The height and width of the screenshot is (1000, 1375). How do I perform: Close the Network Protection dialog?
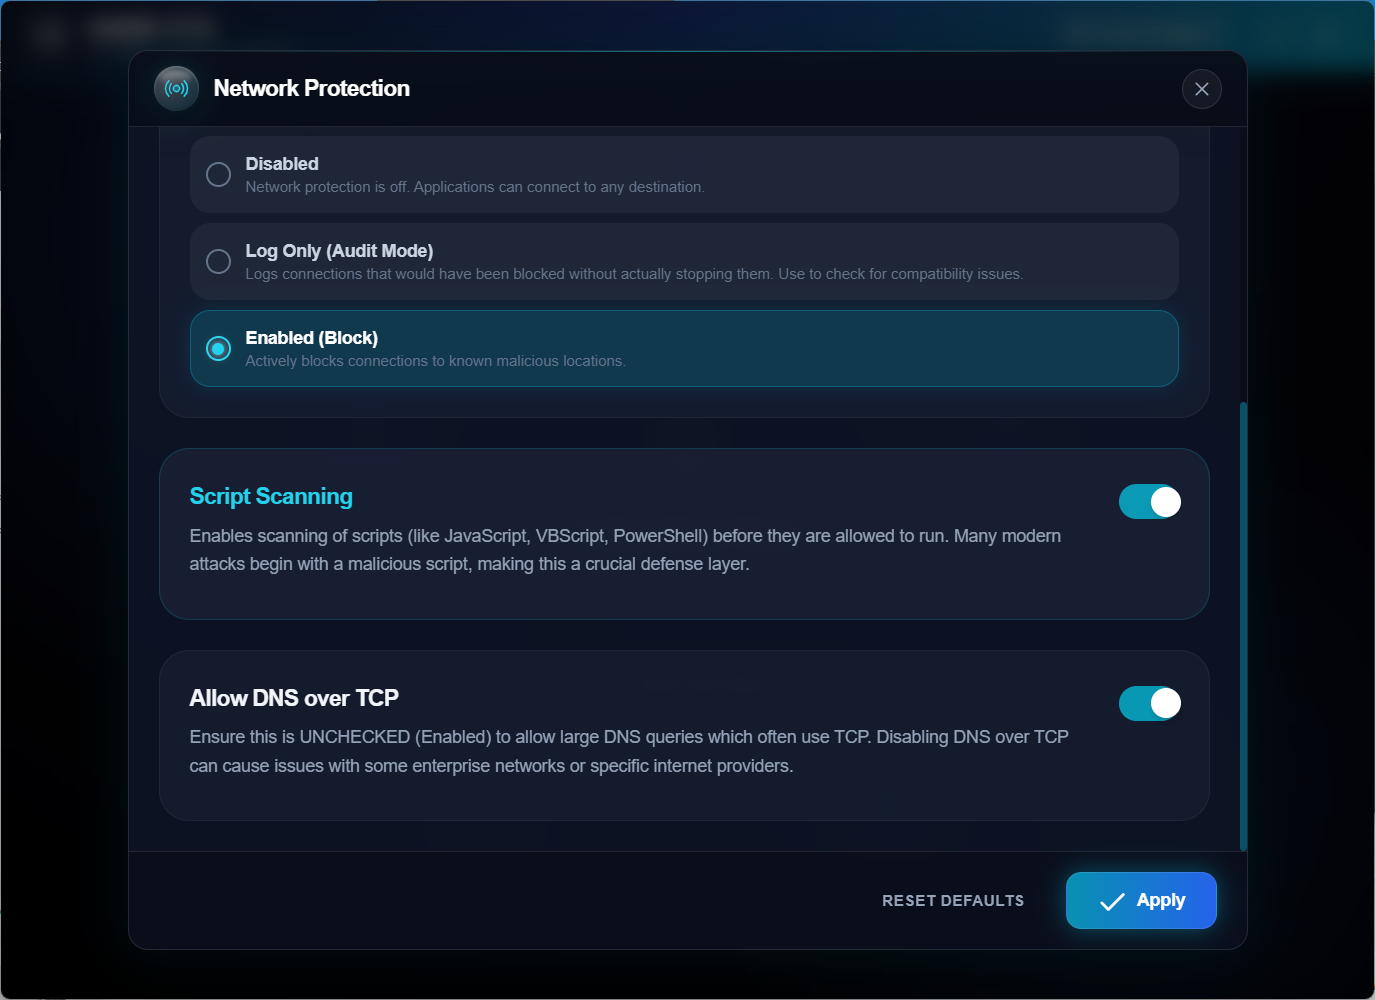coord(1201,89)
